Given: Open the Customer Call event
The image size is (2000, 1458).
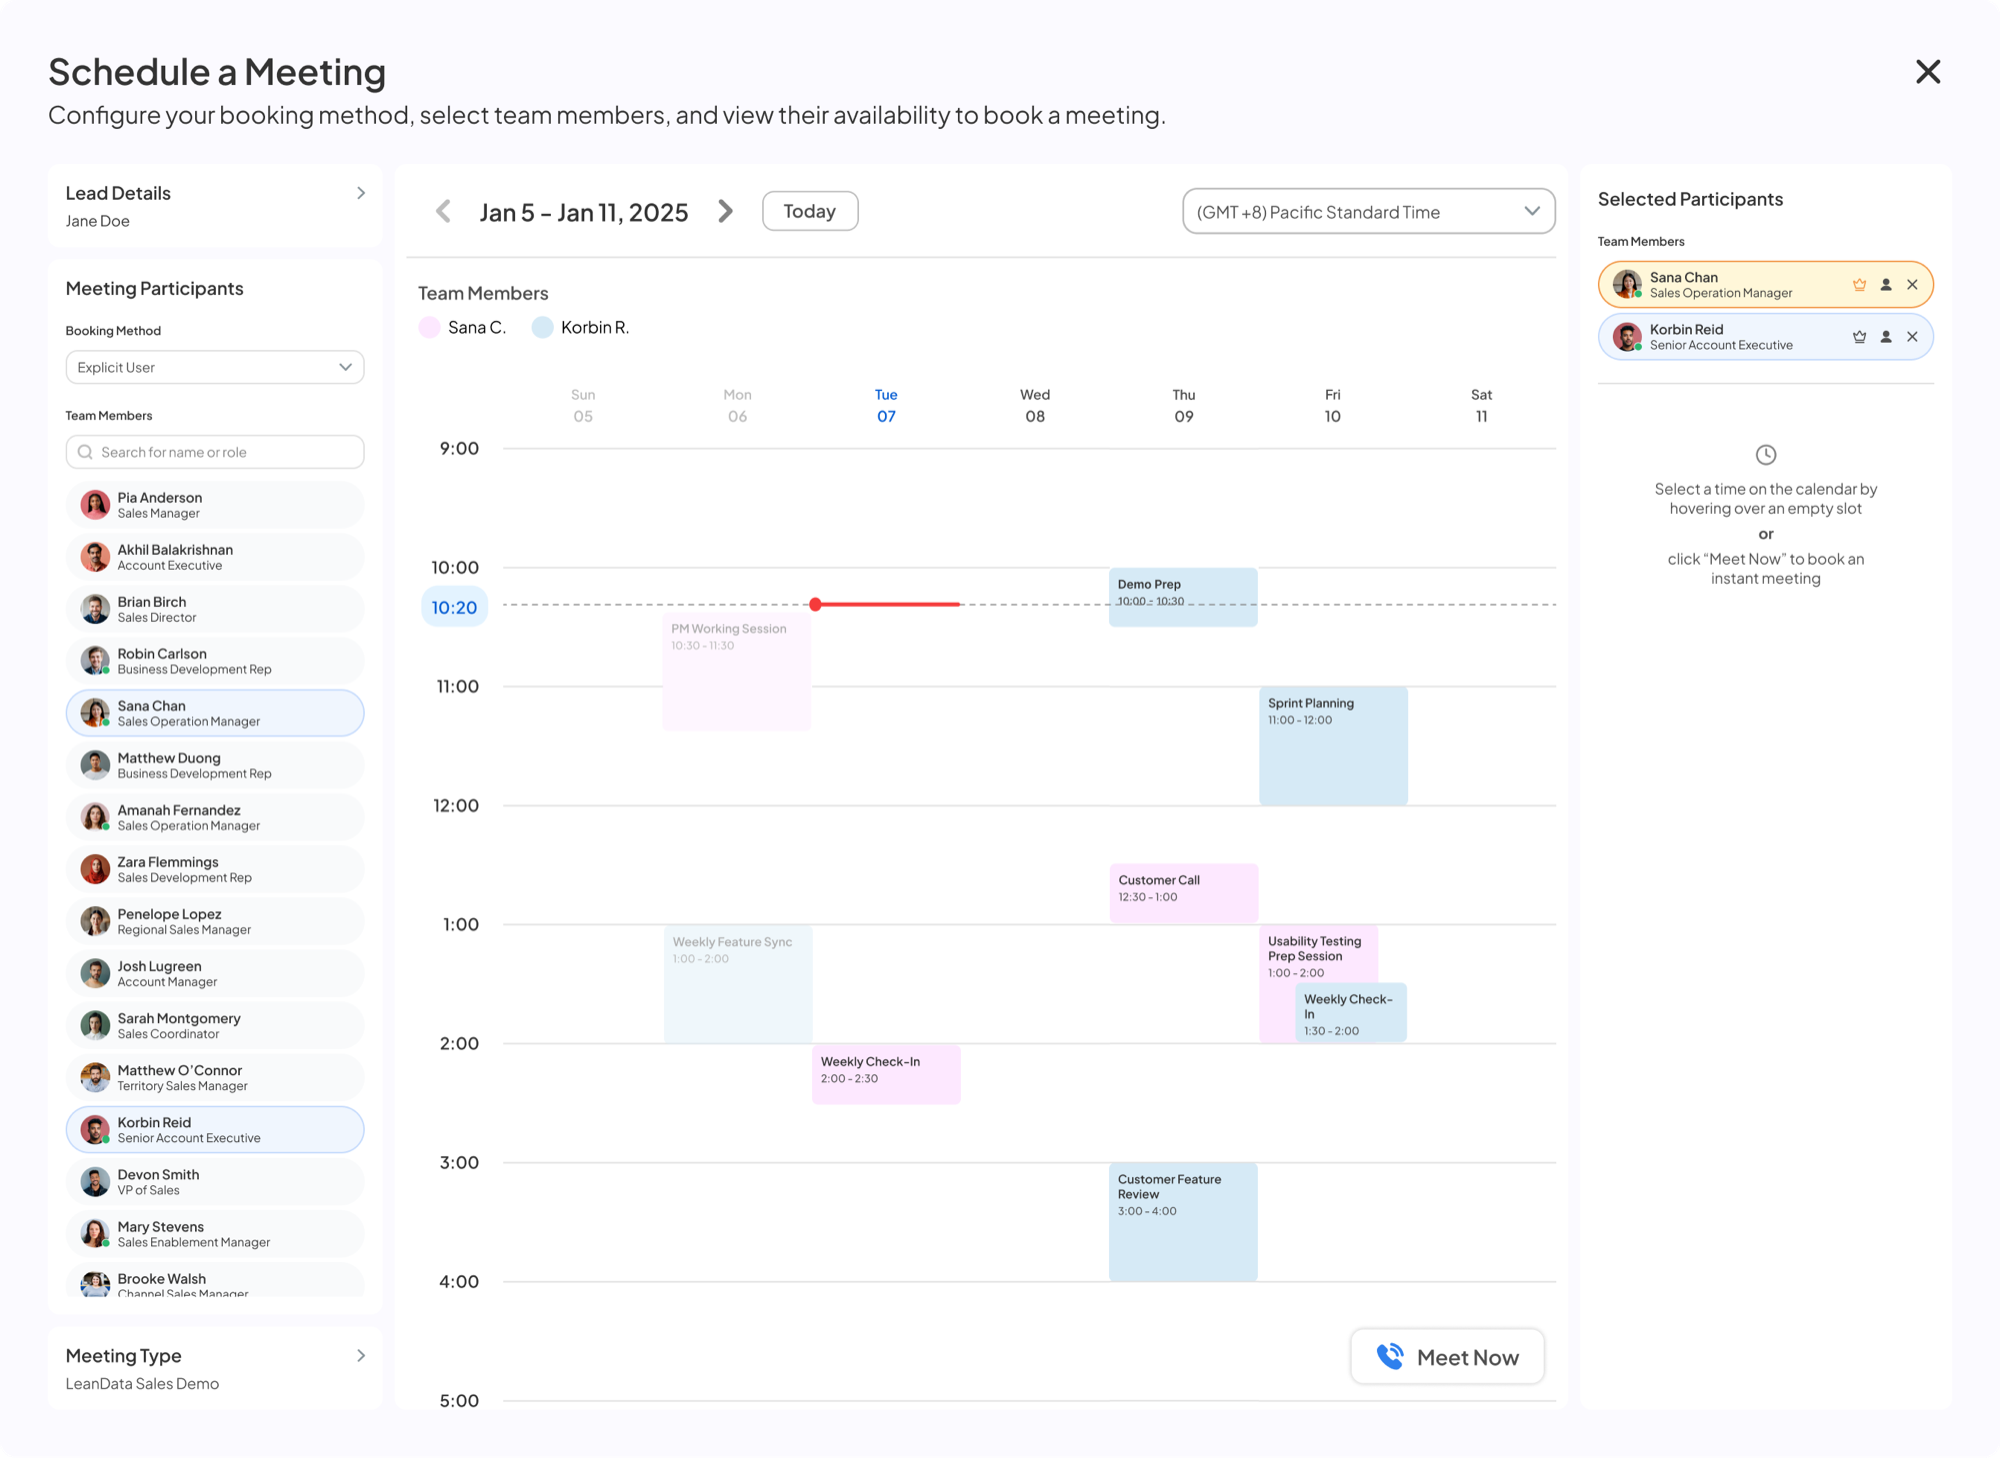Looking at the screenshot, I should click(1183, 893).
